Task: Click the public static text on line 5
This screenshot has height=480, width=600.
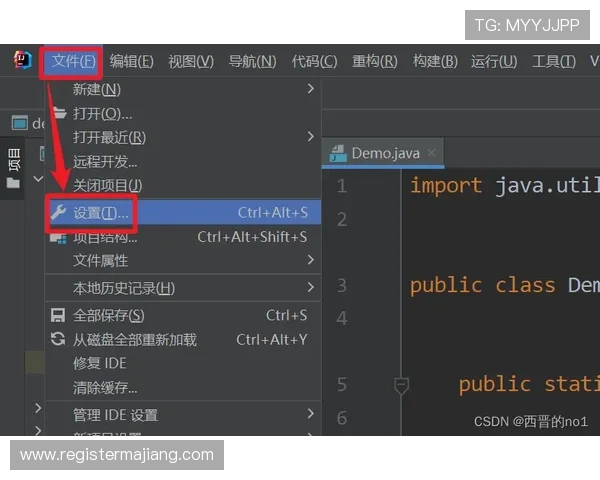Action: [x=529, y=384]
